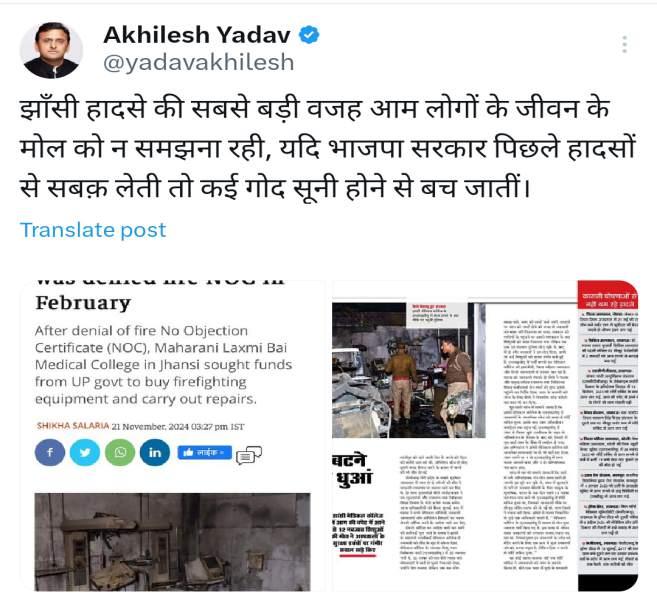Click the blue verified badge
This screenshot has height=605, width=657.
point(309,35)
